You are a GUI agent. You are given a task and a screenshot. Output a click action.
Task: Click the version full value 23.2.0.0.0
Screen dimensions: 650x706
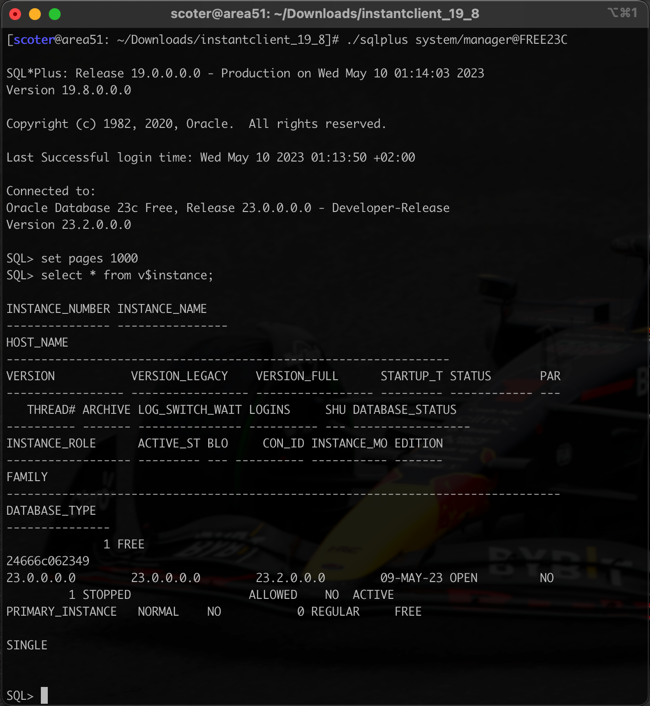(290, 578)
